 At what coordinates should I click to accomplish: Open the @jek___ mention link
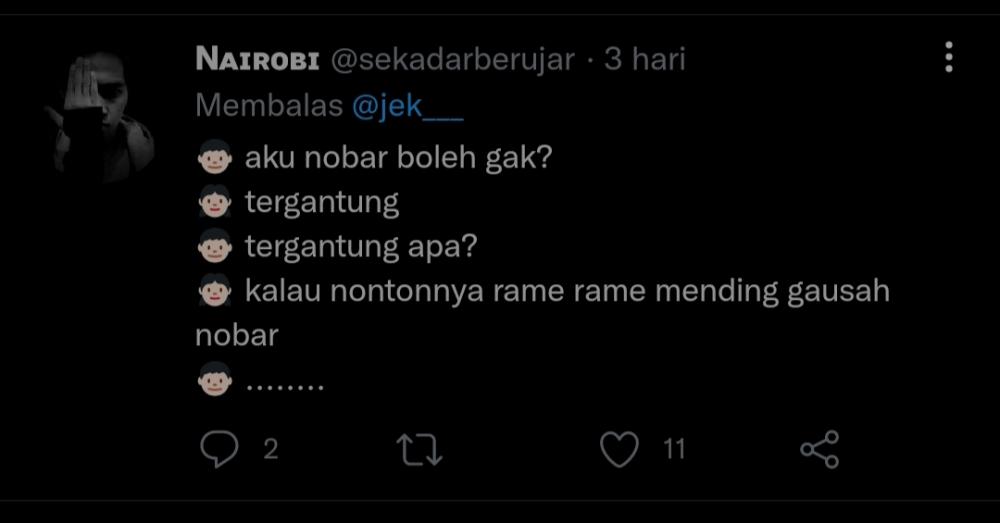(408, 106)
